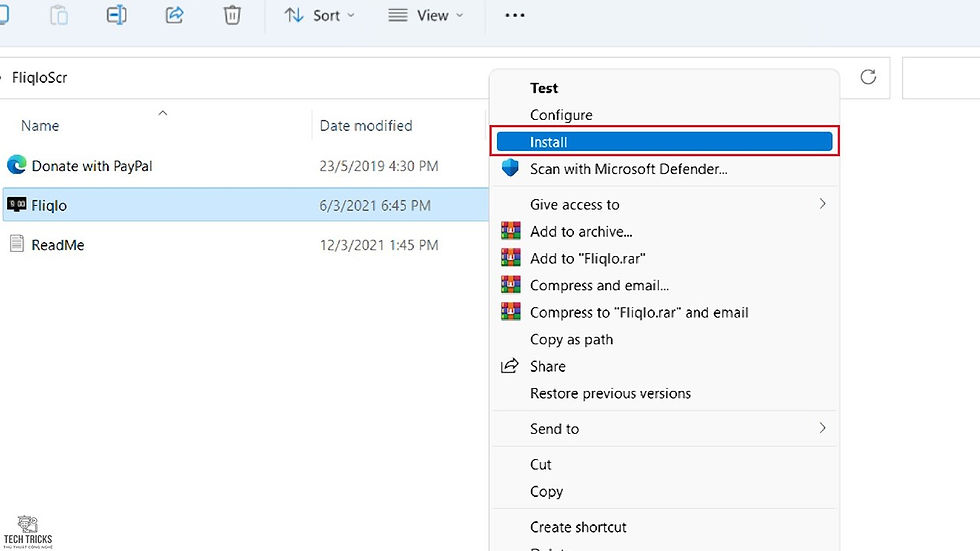Open the See more ellipsis menu
This screenshot has height=551, width=980.
(514, 15)
